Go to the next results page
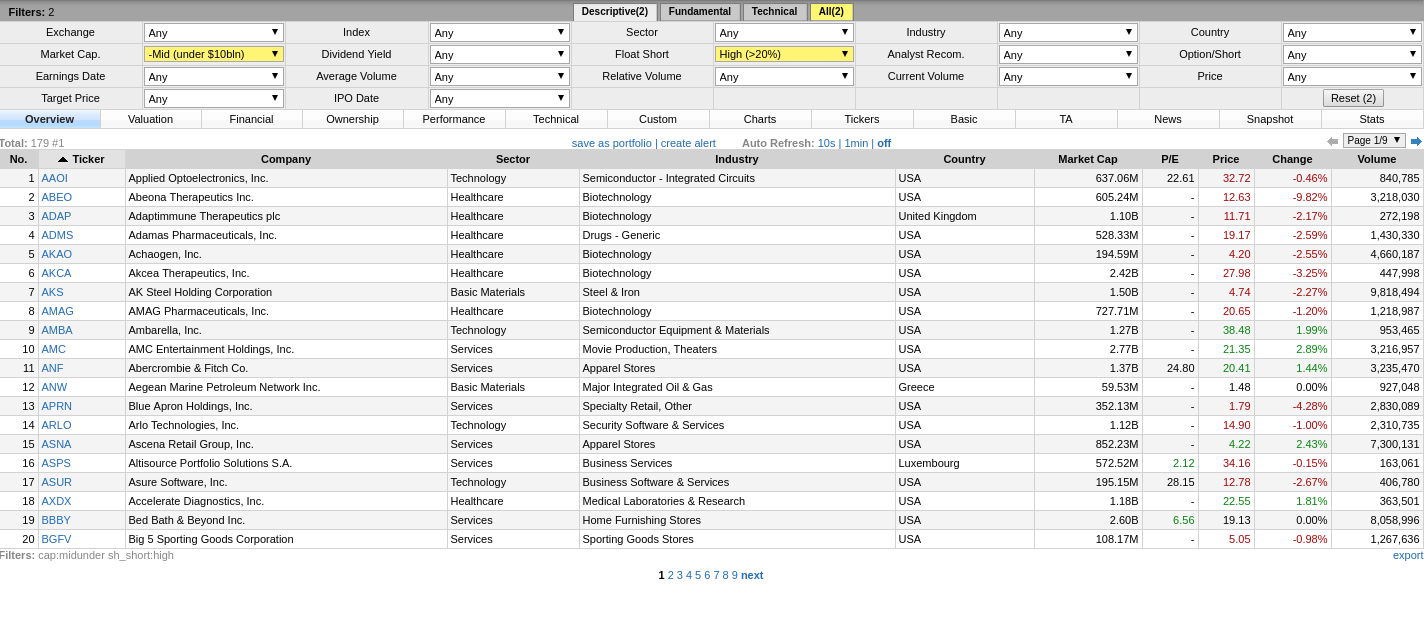 [752, 575]
